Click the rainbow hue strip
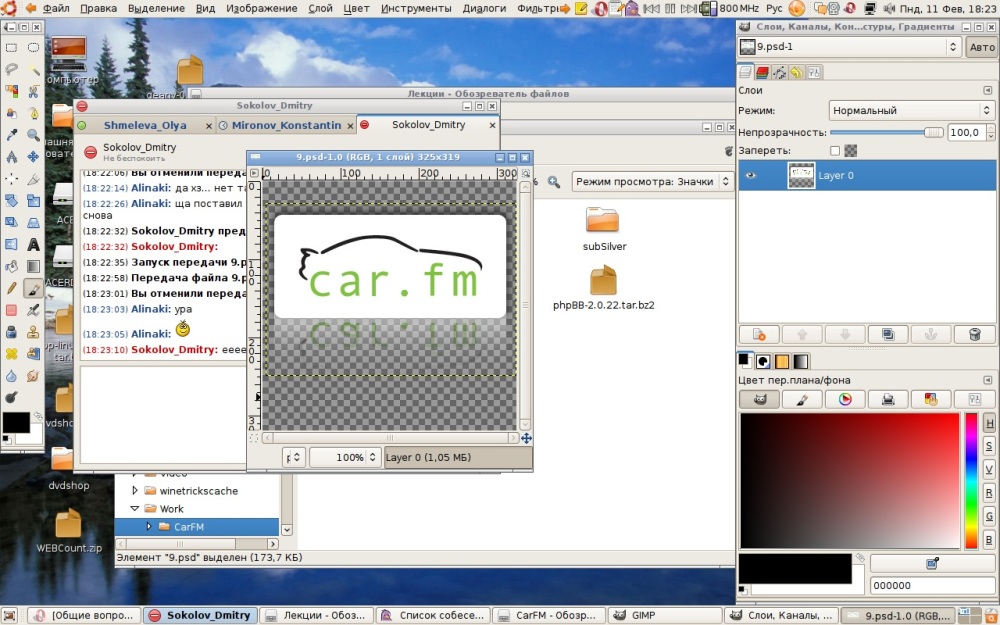Screen dimensions: 1000x625 971,481
